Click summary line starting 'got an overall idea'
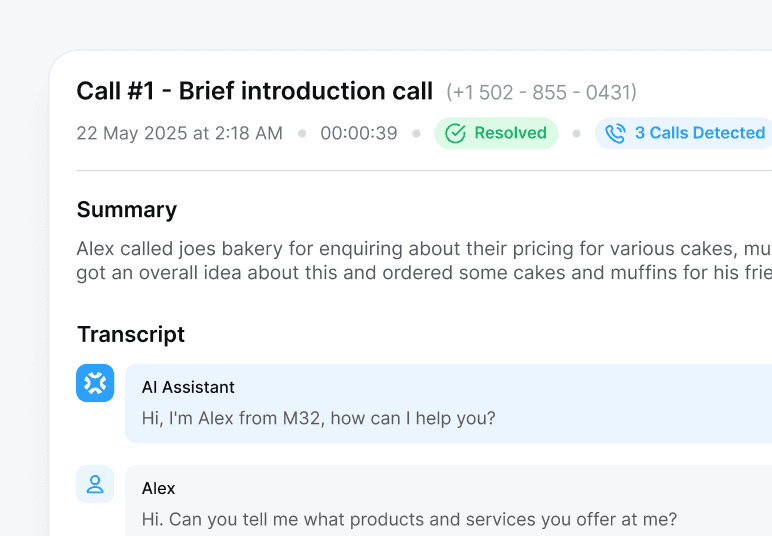Image resolution: width=772 pixels, height=536 pixels. 420,272
